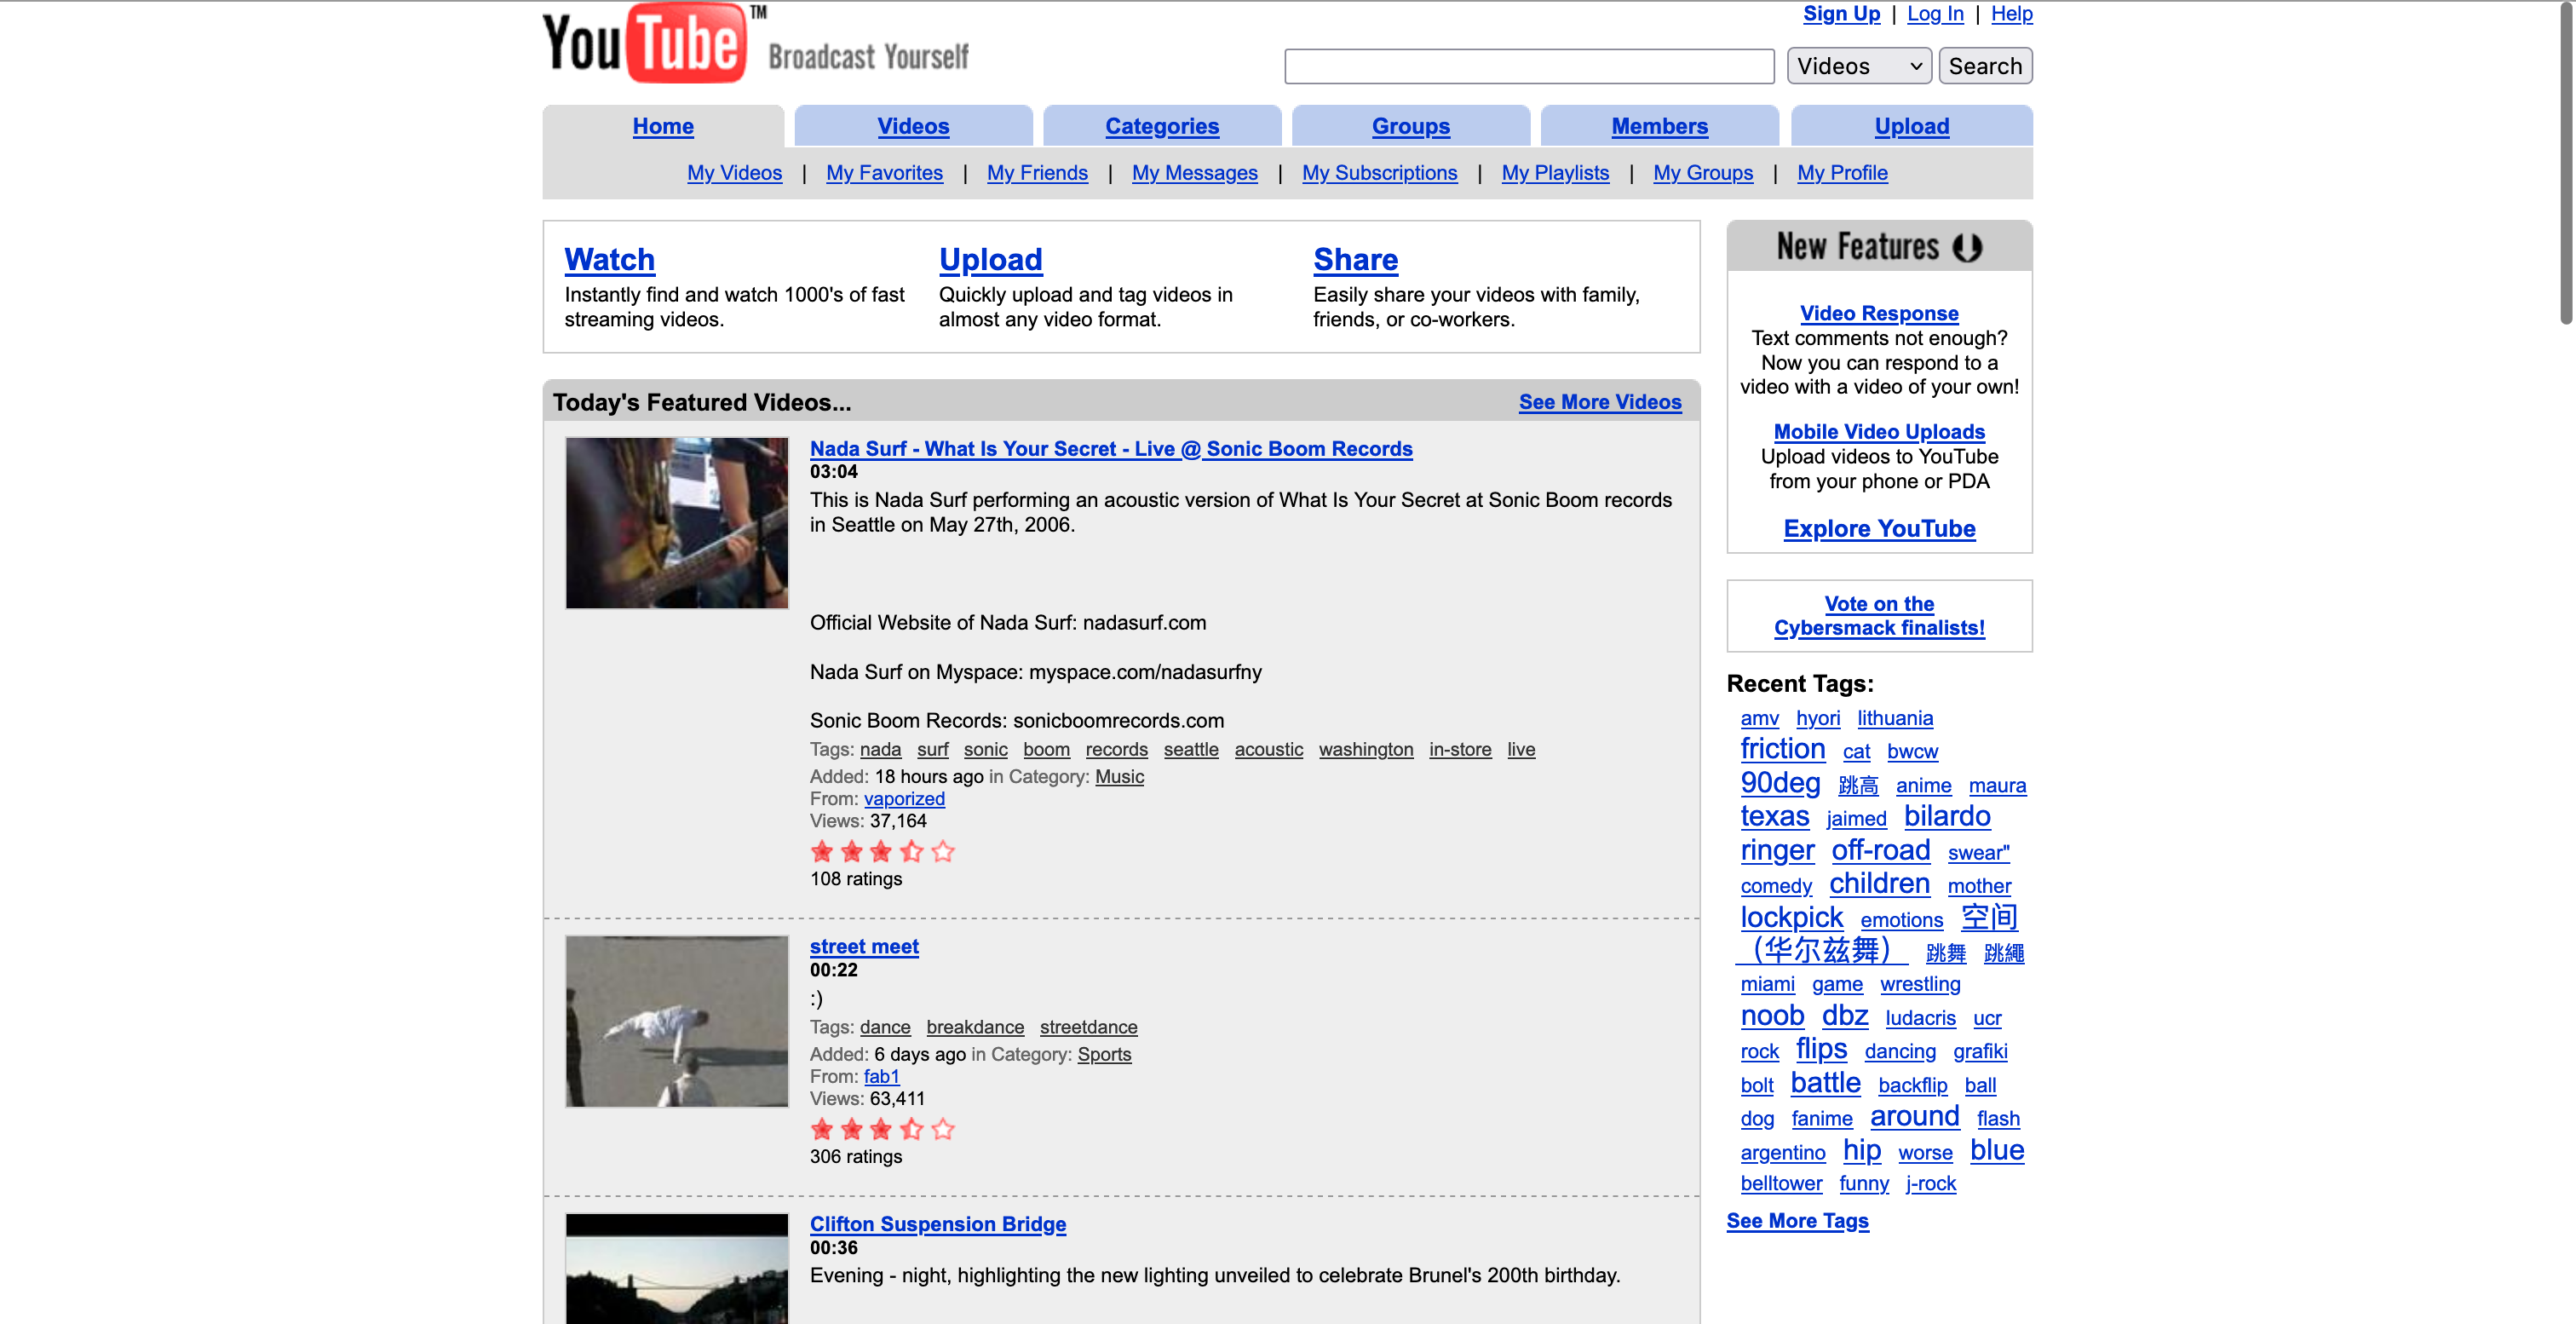Click Explore YouTube link
The height and width of the screenshot is (1324, 2576).
pyautogui.click(x=1878, y=528)
